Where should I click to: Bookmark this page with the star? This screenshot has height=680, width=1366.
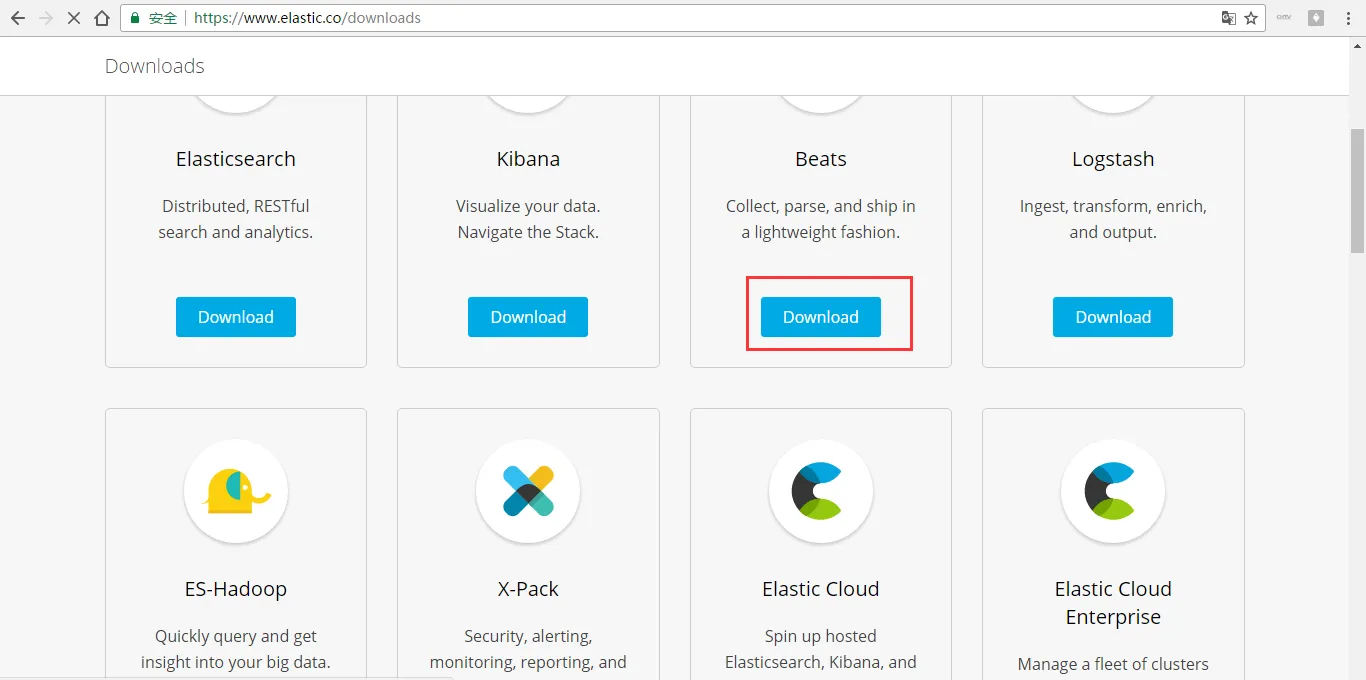tap(1251, 18)
